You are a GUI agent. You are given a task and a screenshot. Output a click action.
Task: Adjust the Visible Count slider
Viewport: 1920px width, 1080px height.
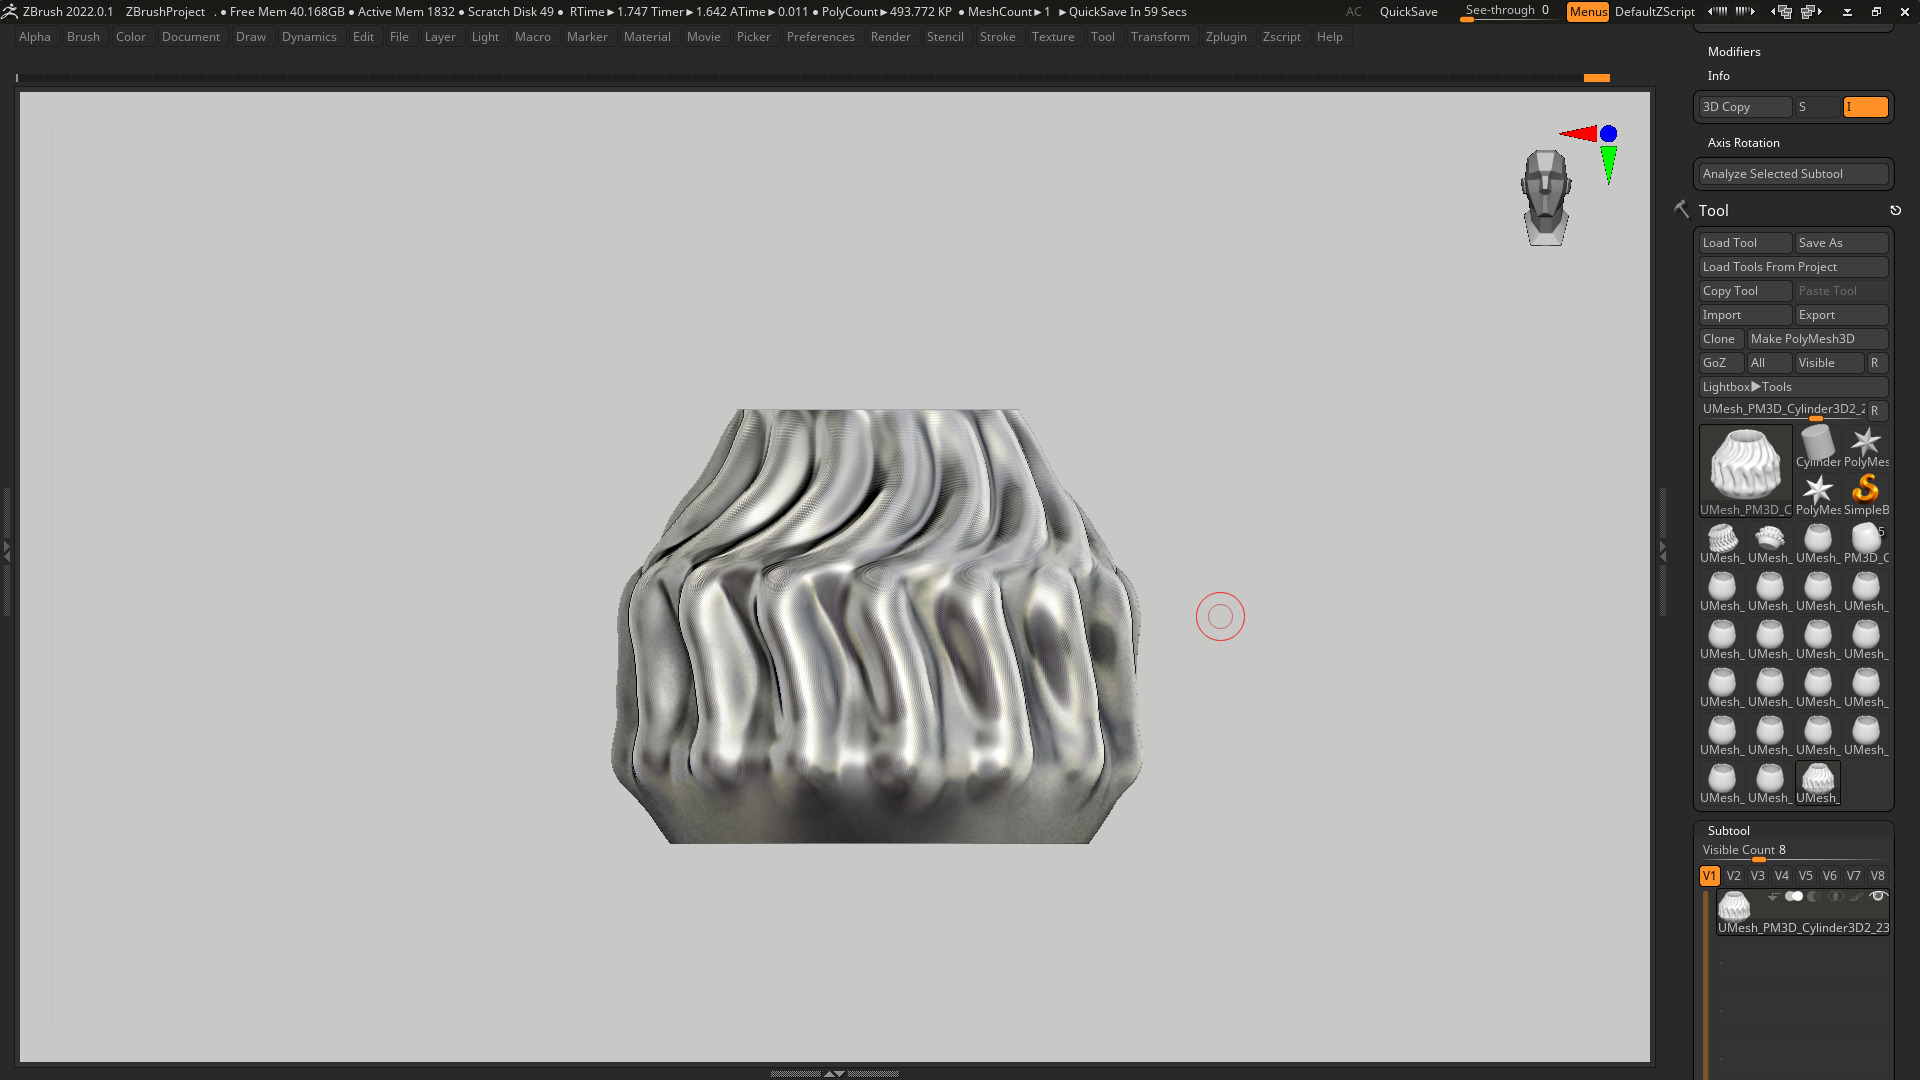coord(1794,851)
